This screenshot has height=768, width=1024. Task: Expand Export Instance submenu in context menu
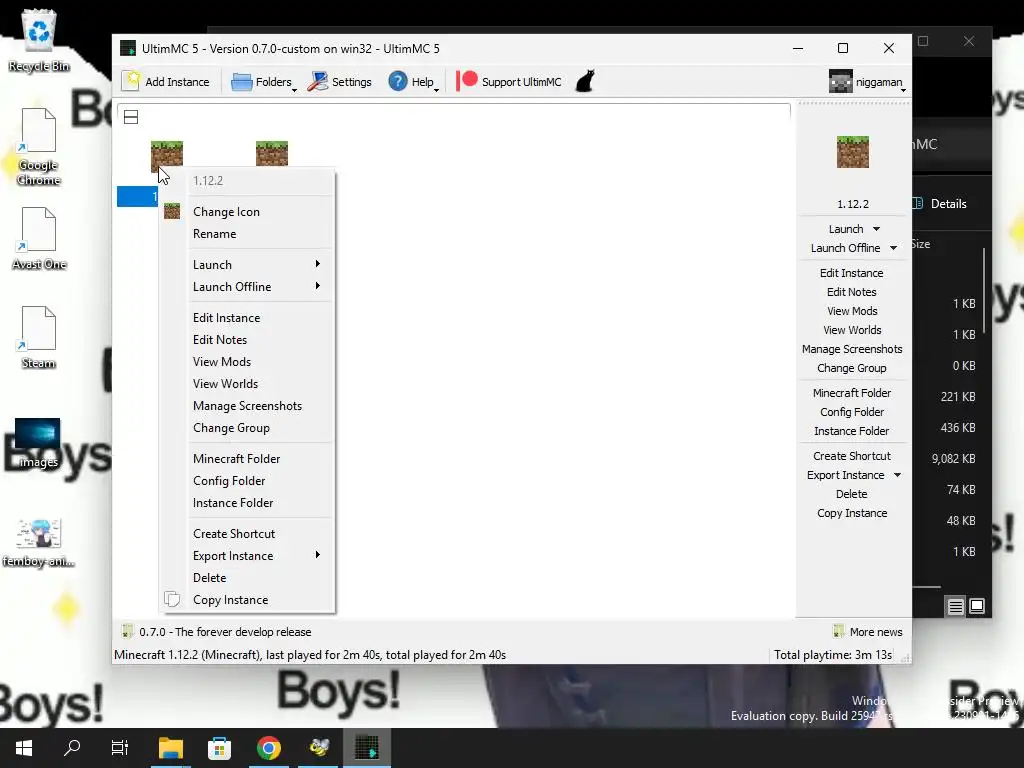(256, 556)
